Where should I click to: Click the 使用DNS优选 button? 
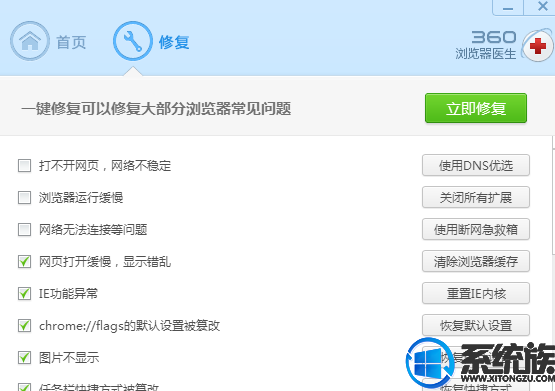pos(476,165)
